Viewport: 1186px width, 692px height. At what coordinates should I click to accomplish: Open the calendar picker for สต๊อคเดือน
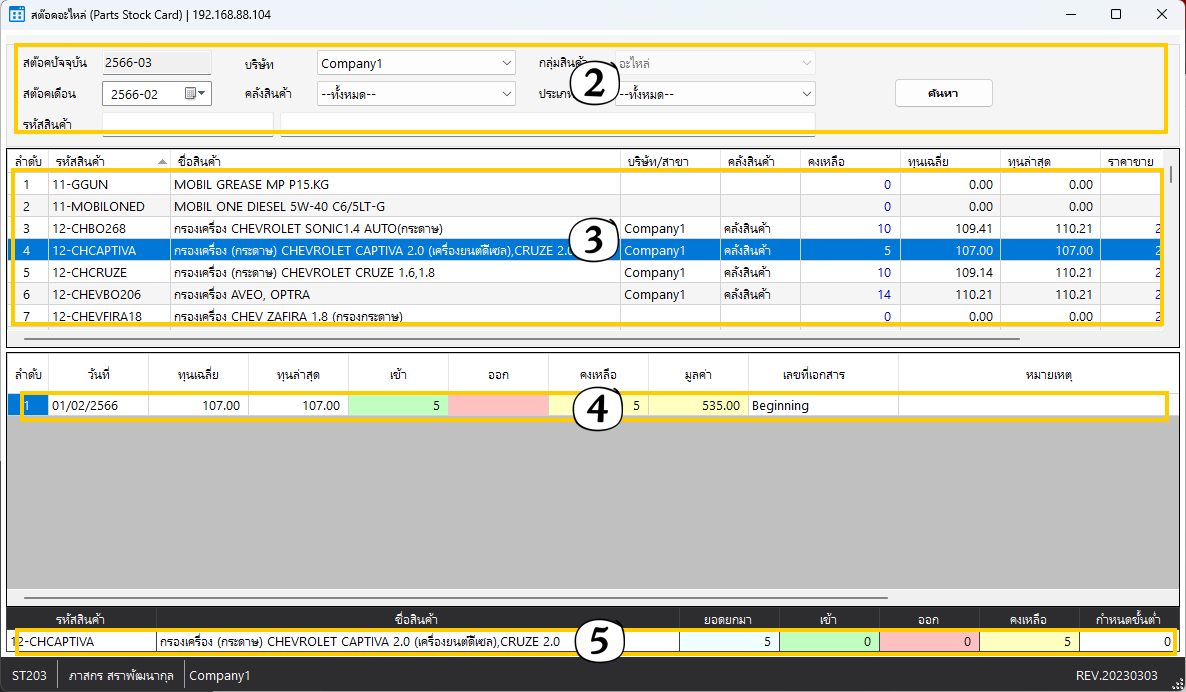(x=196, y=94)
